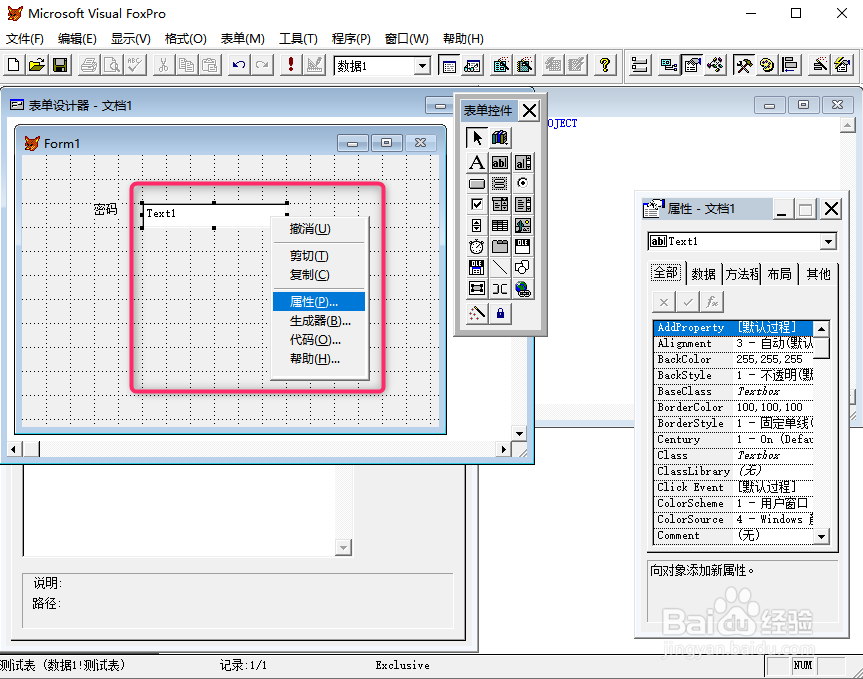Choose 代码(O)... from the context menu

319,340
